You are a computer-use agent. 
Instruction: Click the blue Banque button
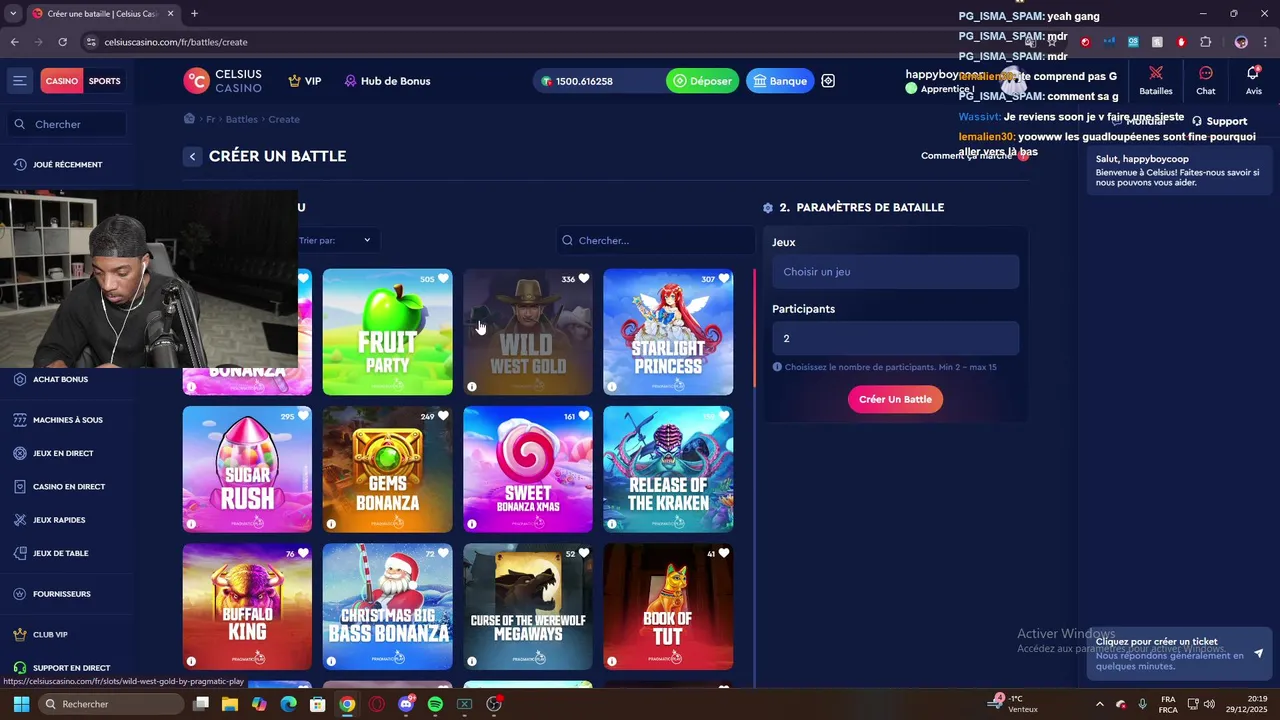[x=780, y=81]
